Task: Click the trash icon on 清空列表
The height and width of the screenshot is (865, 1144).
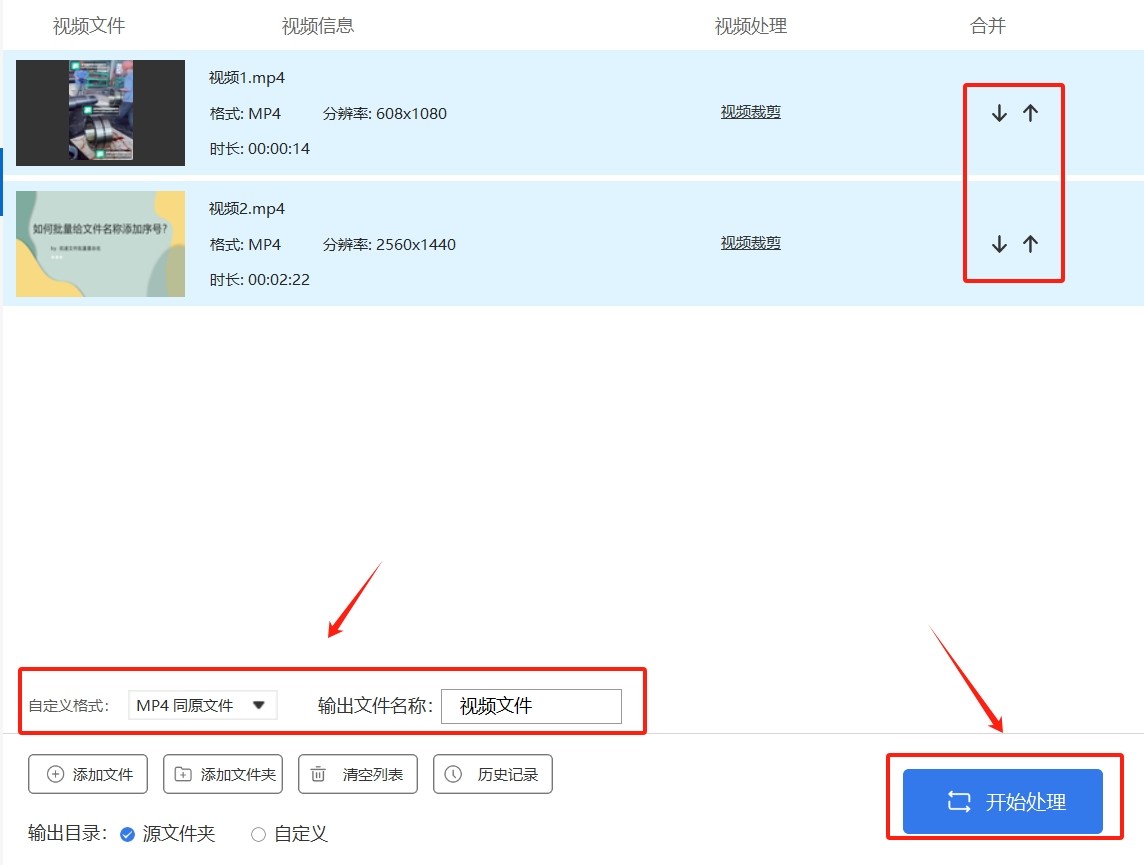Action: pyautogui.click(x=318, y=774)
